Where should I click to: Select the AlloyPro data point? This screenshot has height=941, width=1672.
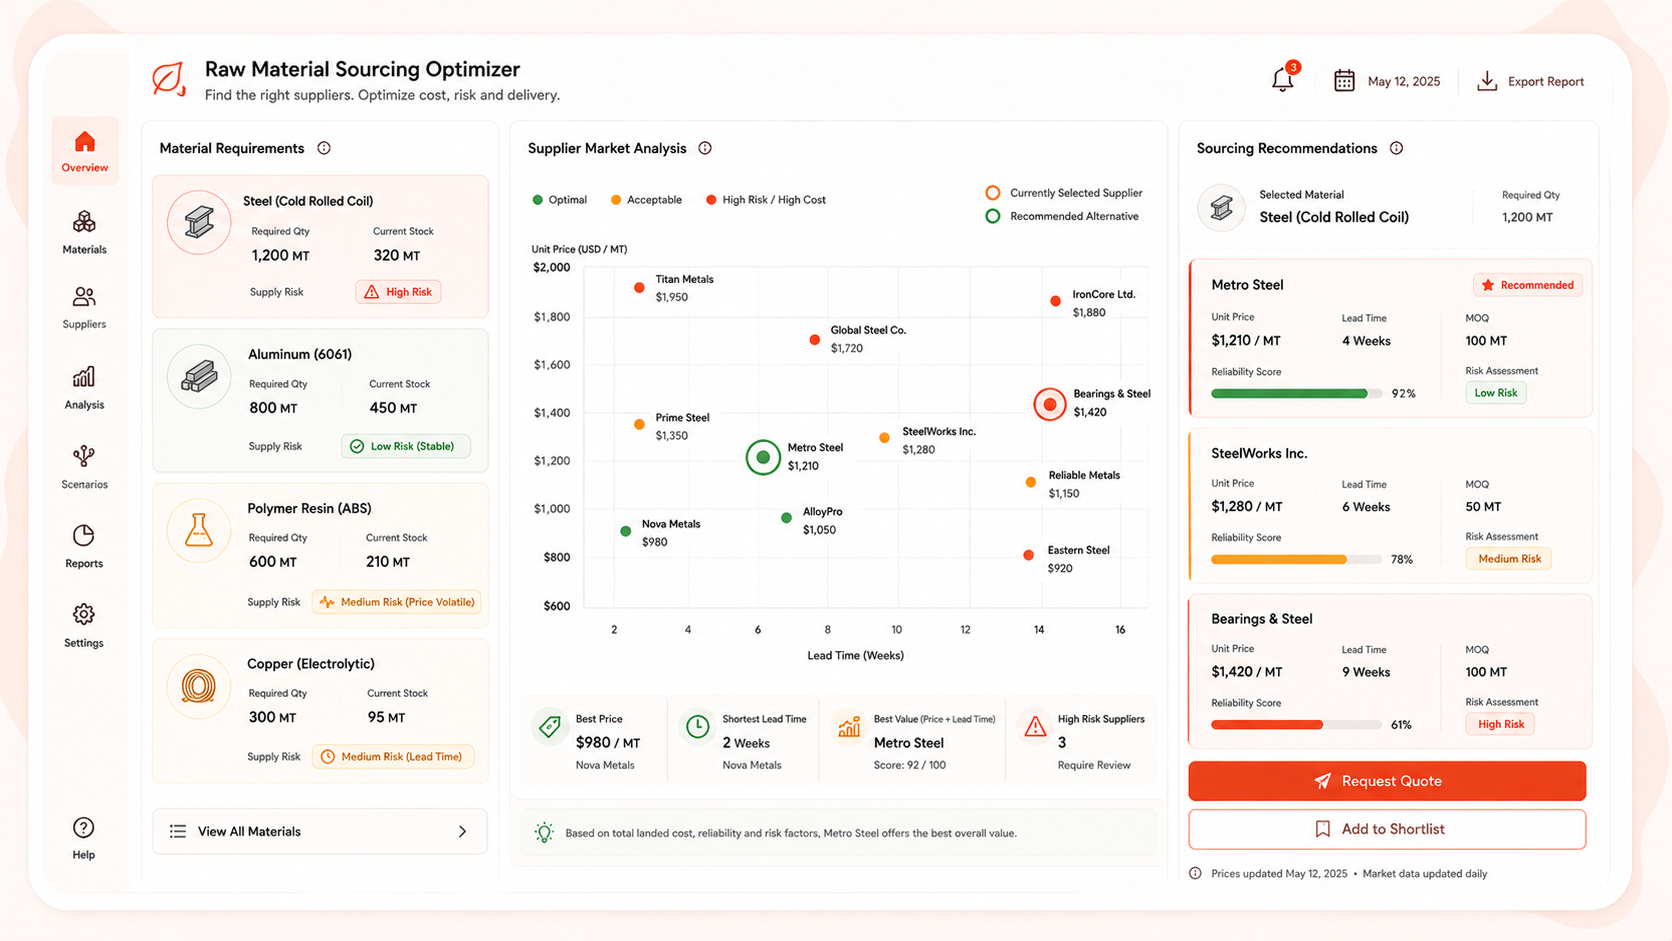tap(786, 518)
